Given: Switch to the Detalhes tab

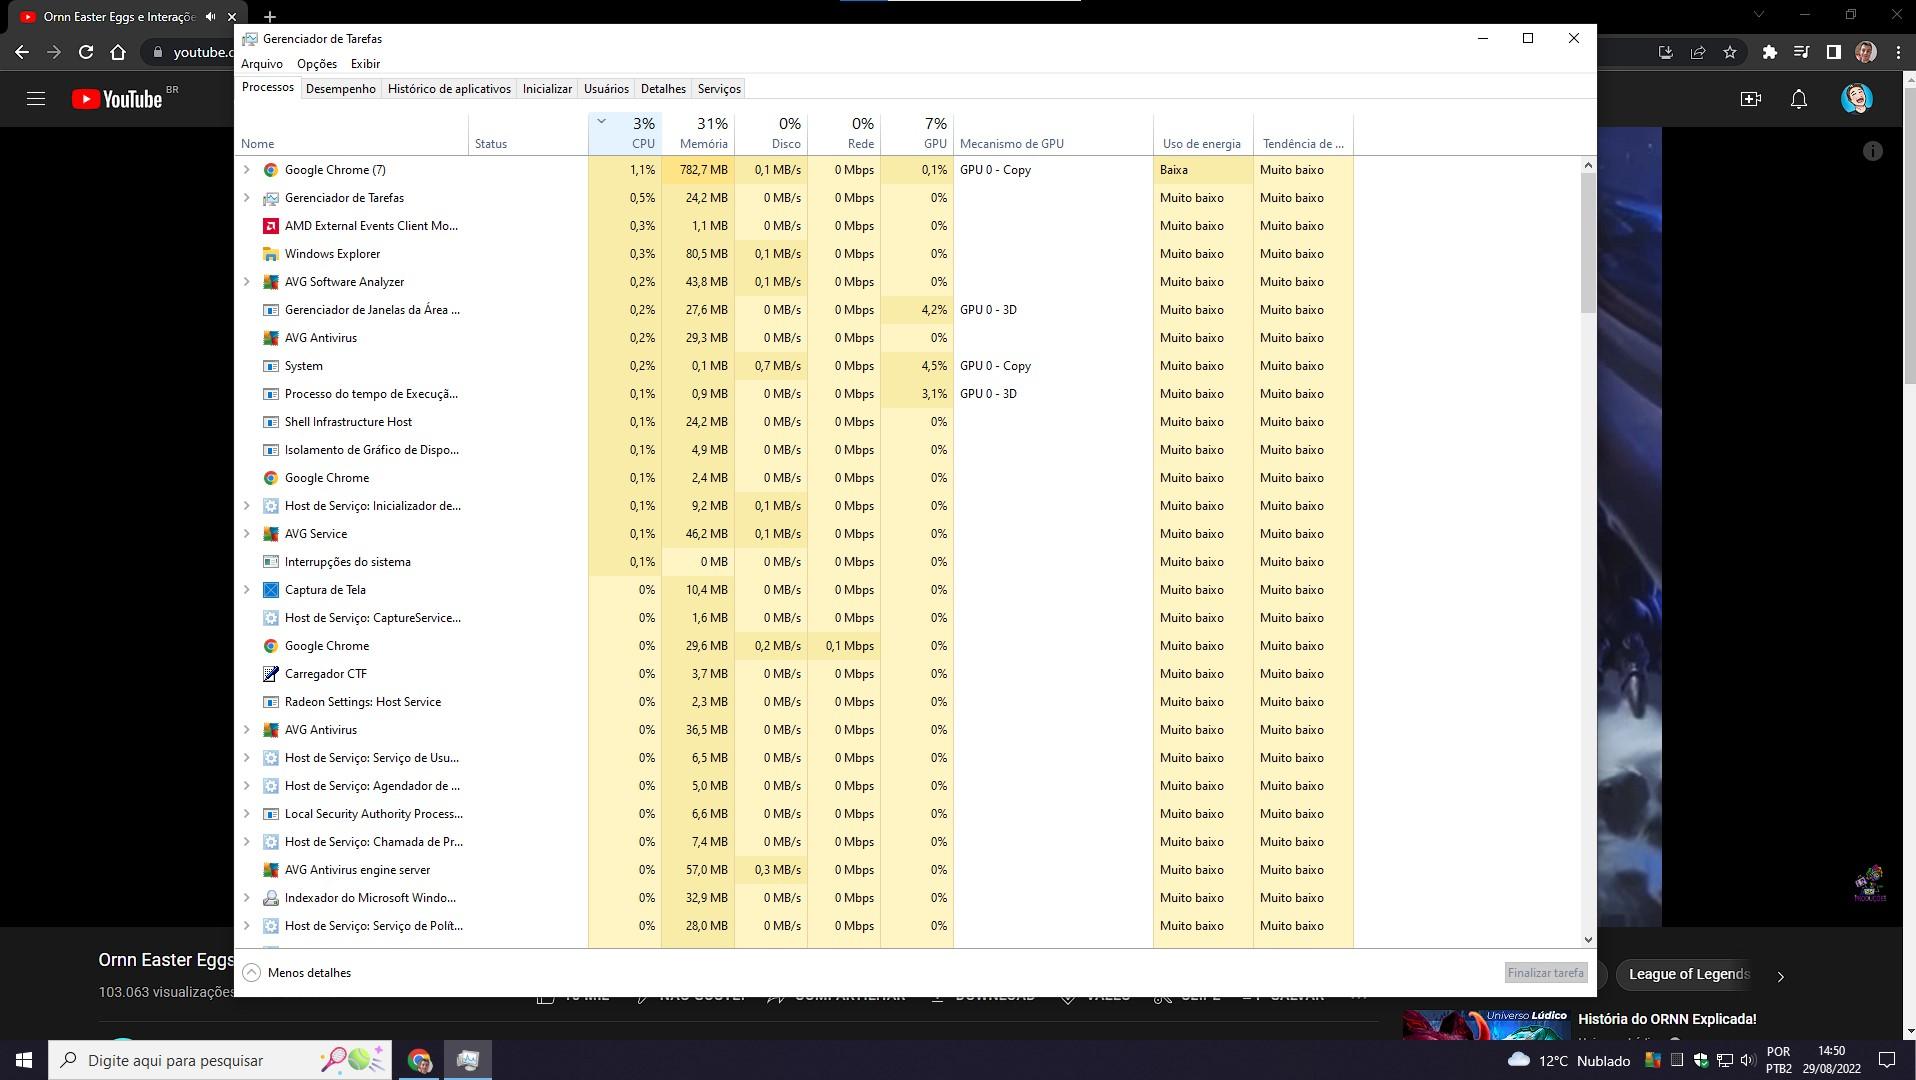Looking at the screenshot, I should click(x=663, y=89).
